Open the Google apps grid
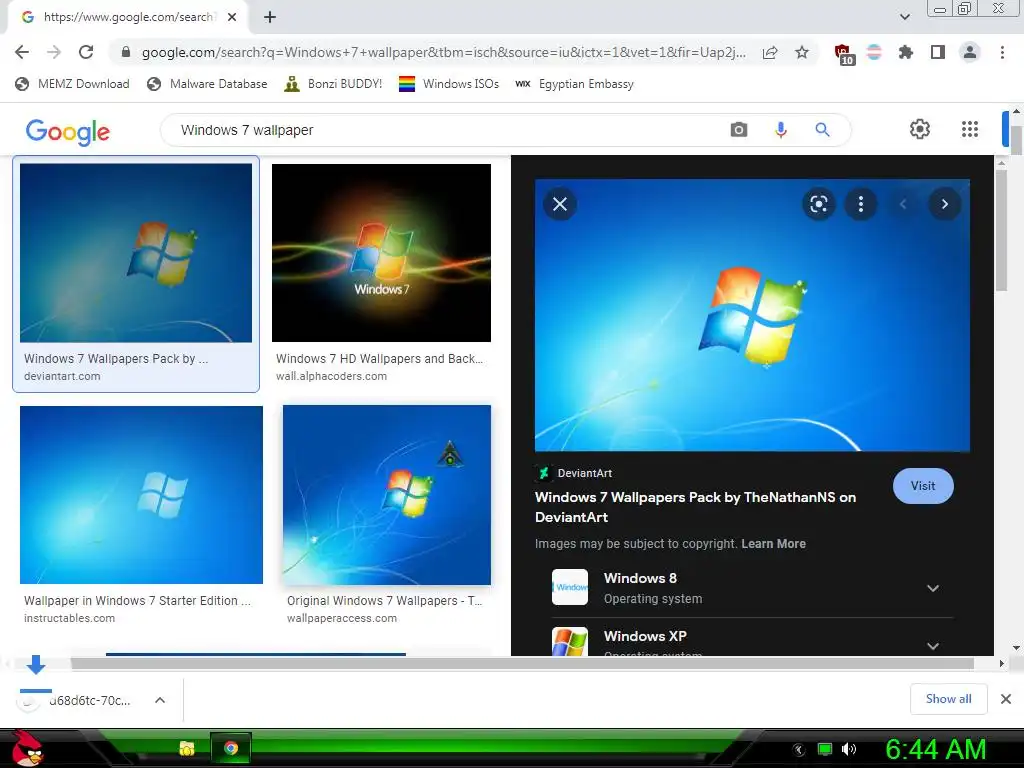The height and width of the screenshot is (768, 1024). (970, 129)
